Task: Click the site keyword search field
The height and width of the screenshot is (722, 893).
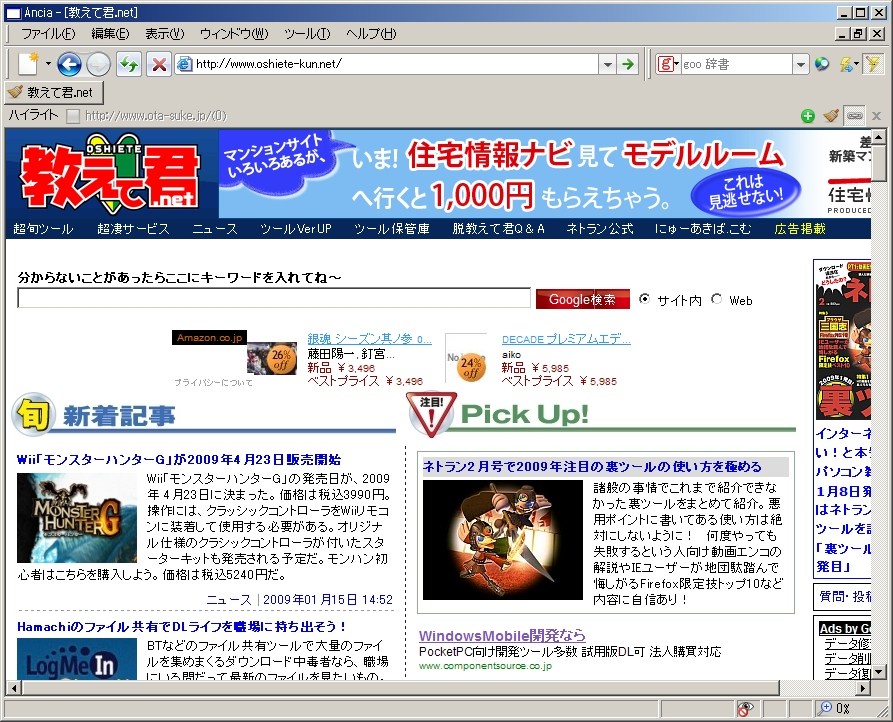Action: pyautogui.click(x=274, y=298)
